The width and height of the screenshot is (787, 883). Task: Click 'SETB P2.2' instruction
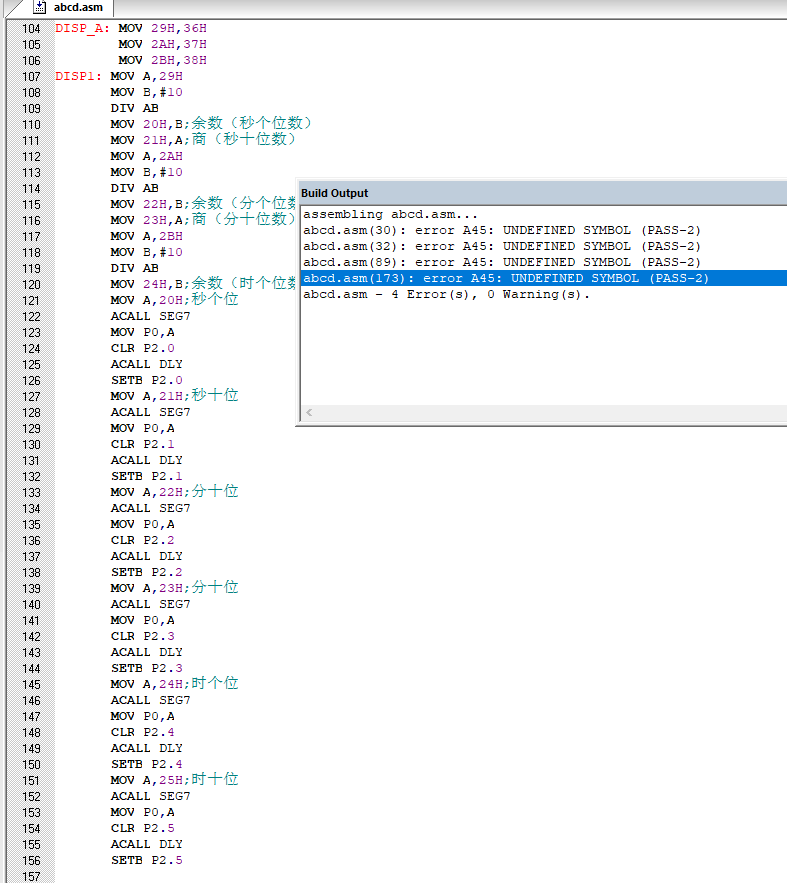pyautogui.click(x=146, y=573)
